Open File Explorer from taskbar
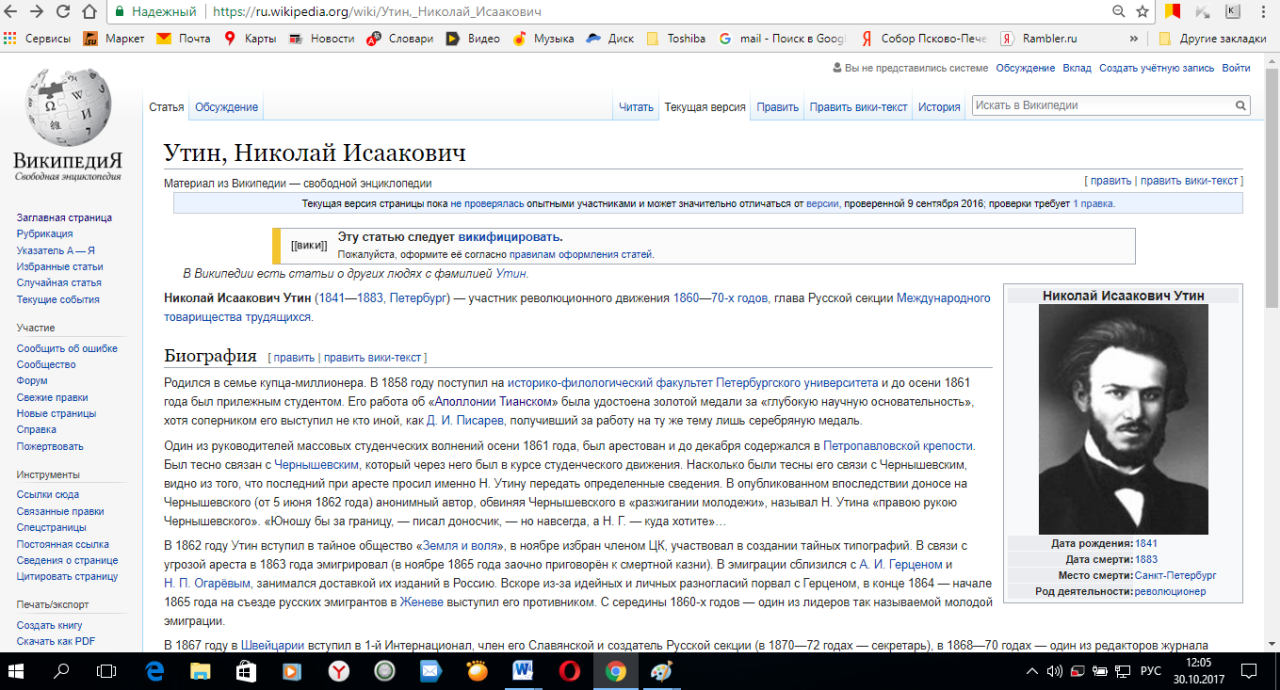 point(200,670)
